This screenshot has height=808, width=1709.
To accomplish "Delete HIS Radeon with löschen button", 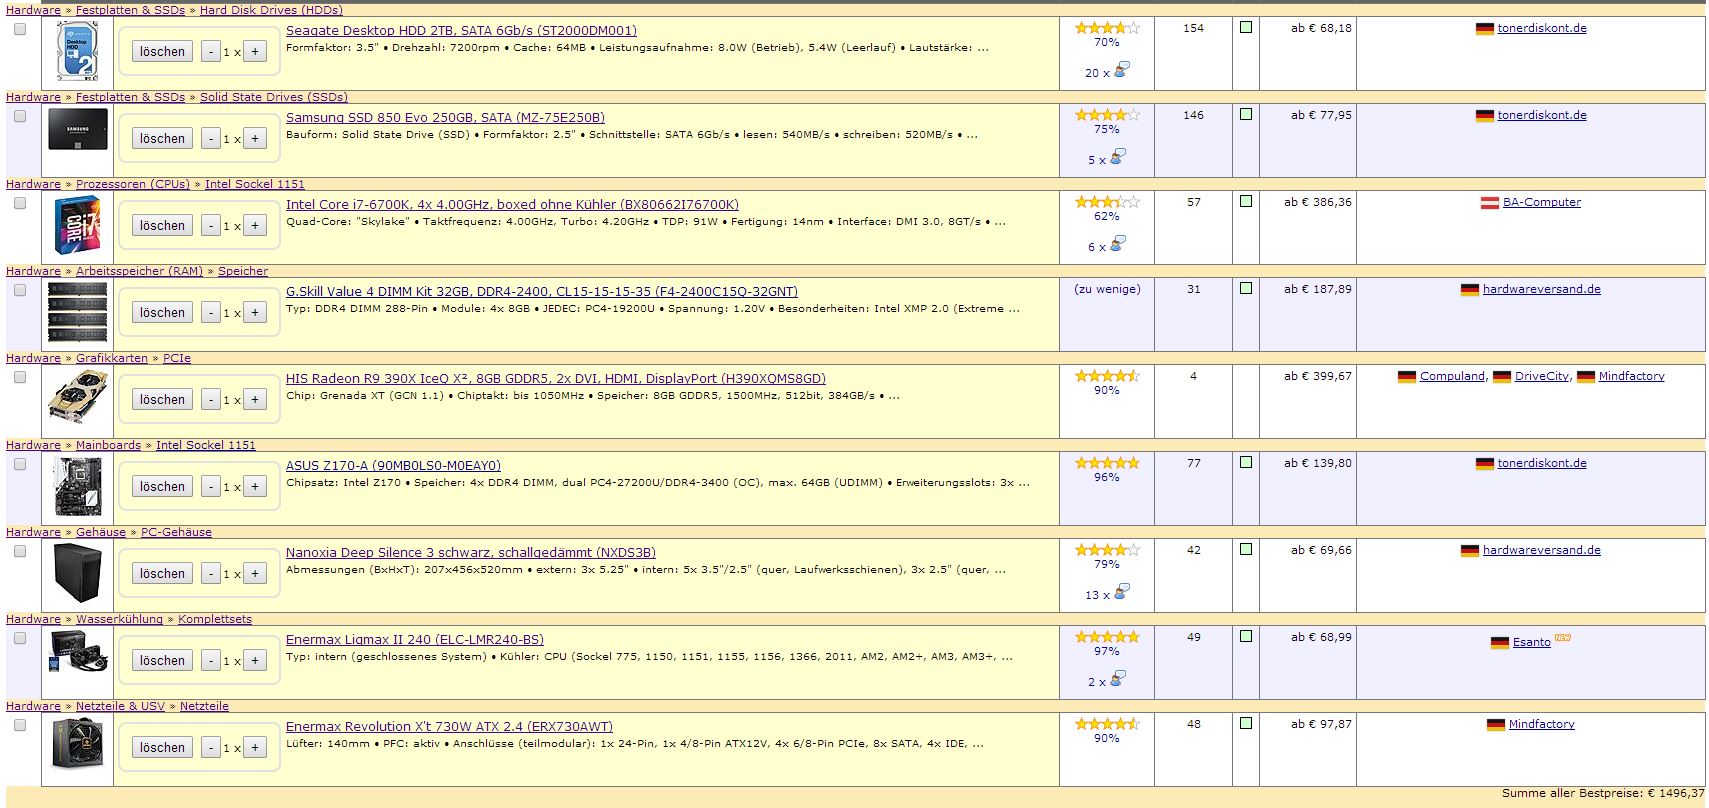I will pos(162,400).
